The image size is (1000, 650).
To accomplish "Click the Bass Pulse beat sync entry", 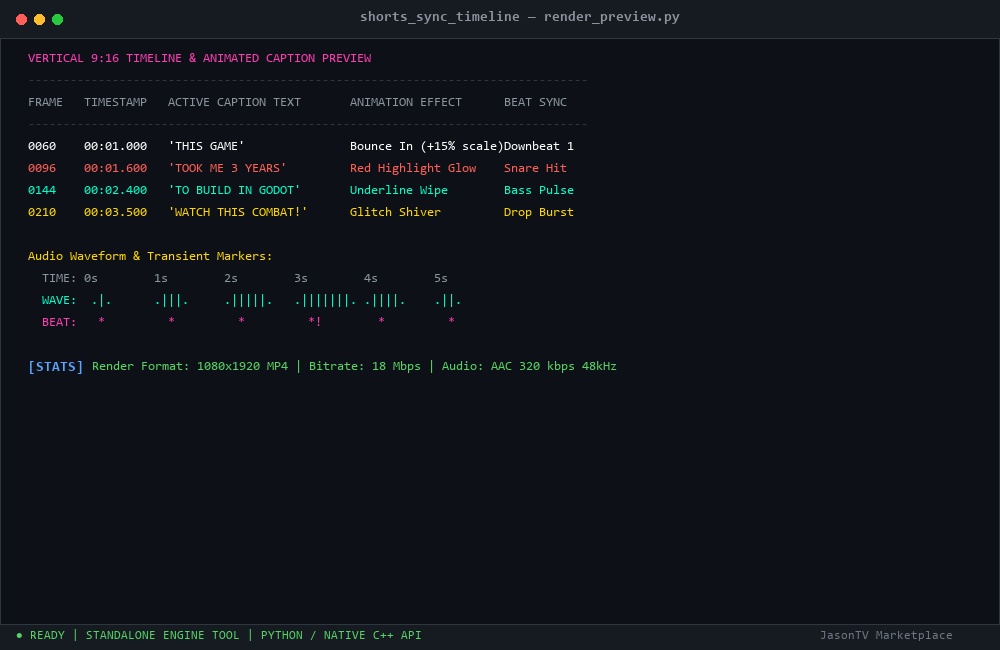I will pos(539,190).
